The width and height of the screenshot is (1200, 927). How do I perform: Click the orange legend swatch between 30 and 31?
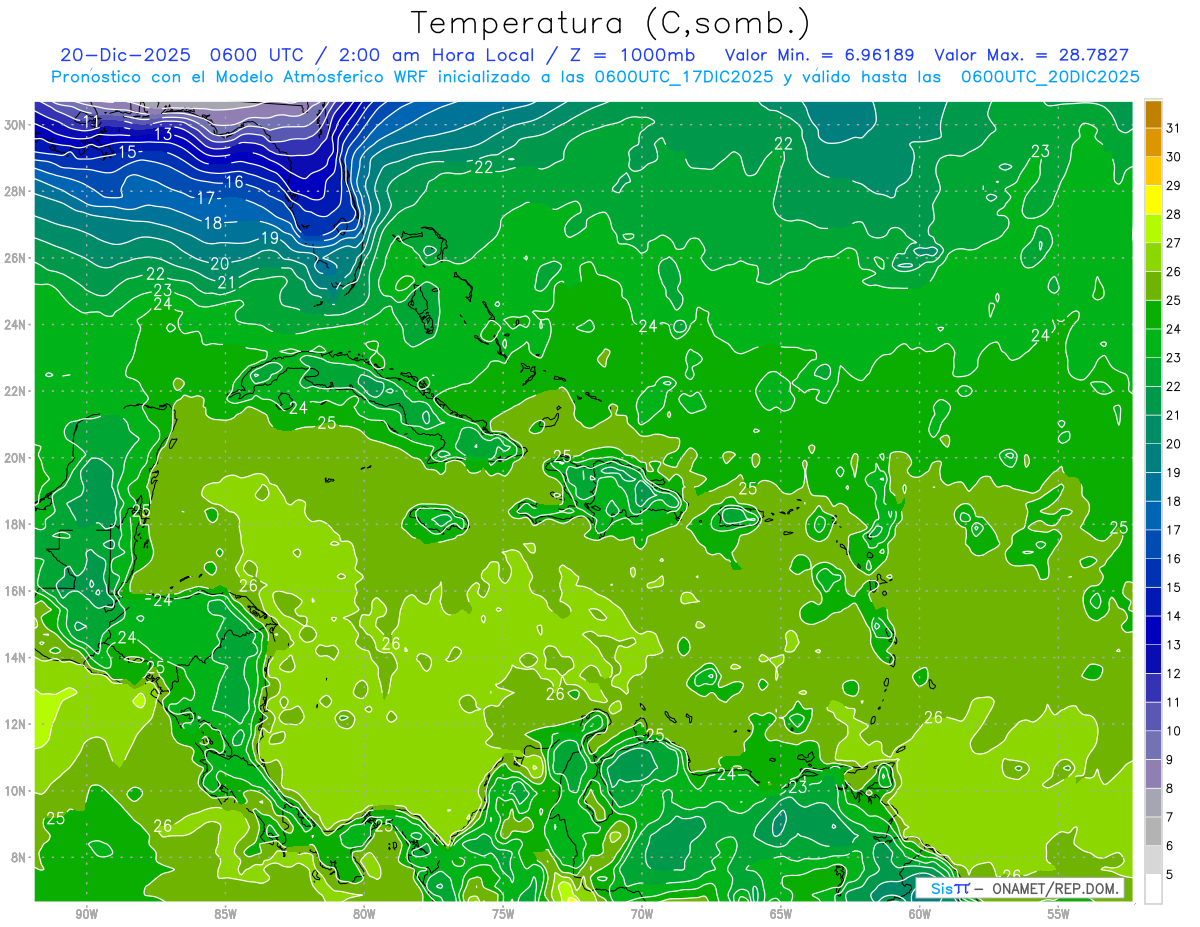[1153, 143]
